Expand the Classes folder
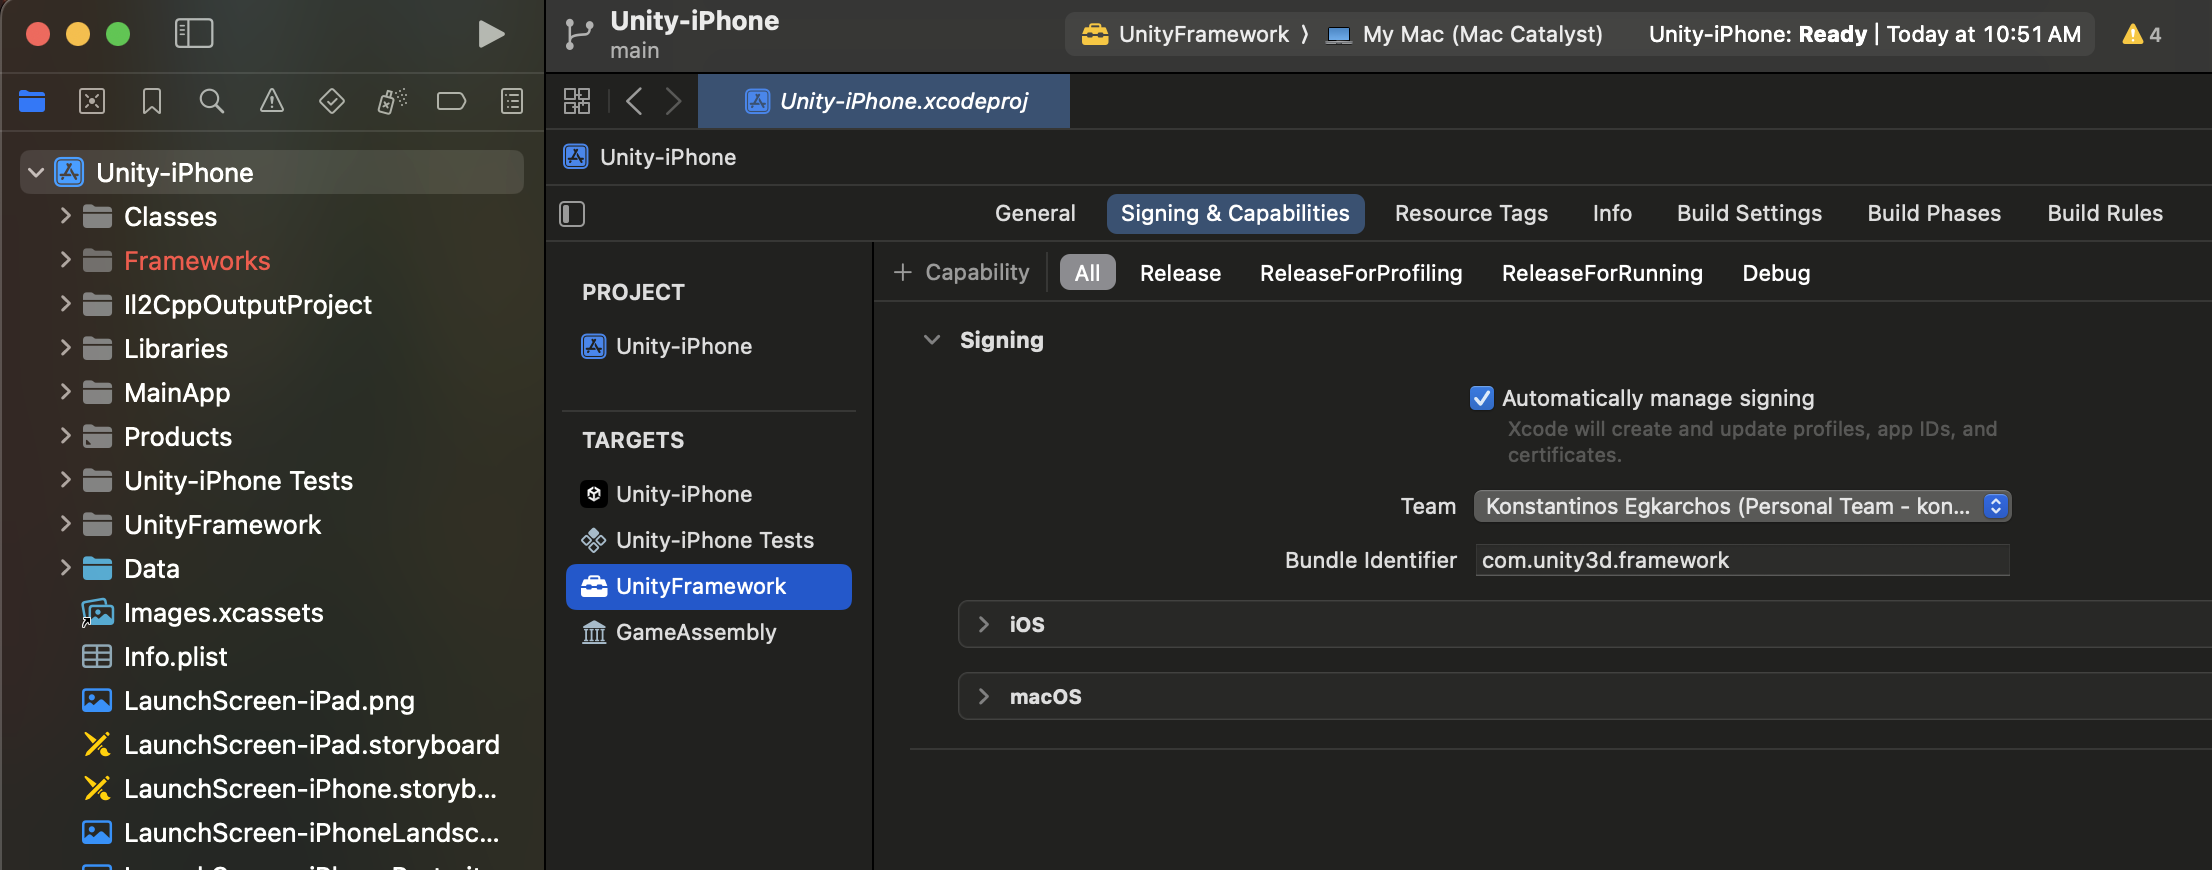The width and height of the screenshot is (2212, 870). coord(65,216)
